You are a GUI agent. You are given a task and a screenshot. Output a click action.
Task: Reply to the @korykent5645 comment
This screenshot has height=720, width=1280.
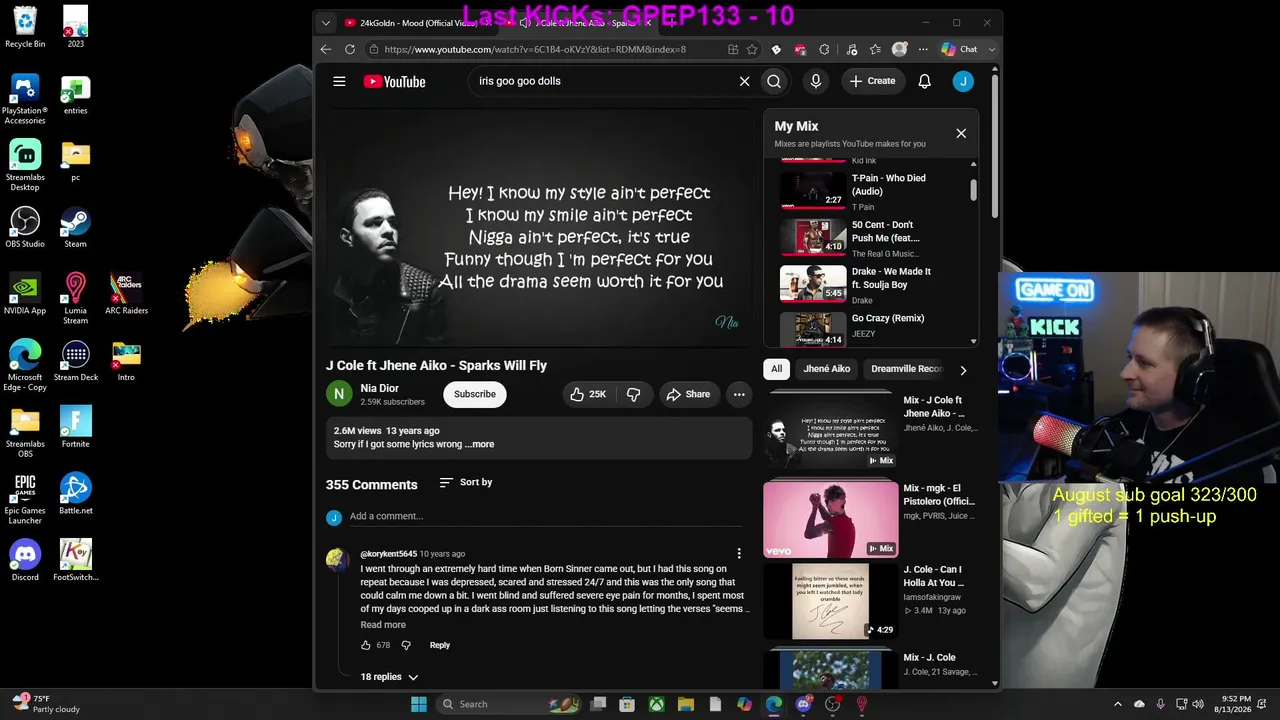[x=440, y=645]
